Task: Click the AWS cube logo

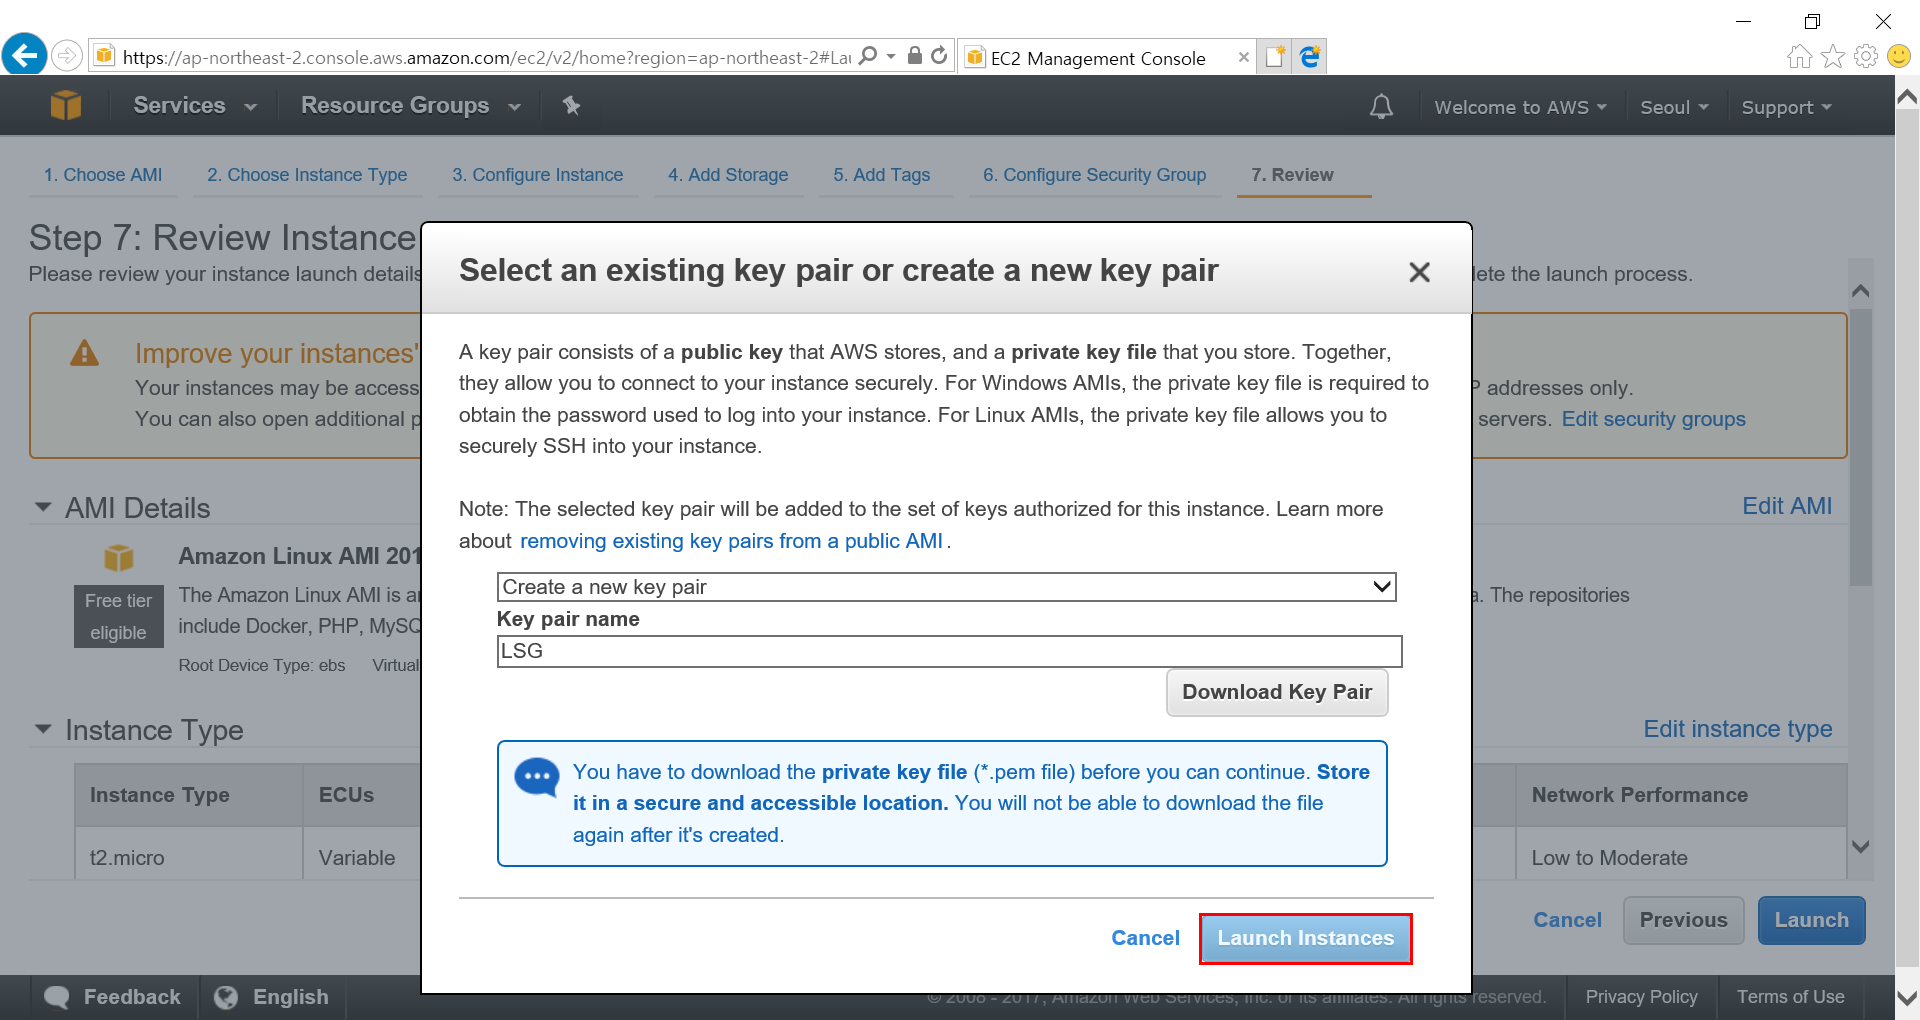Action: [x=66, y=105]
